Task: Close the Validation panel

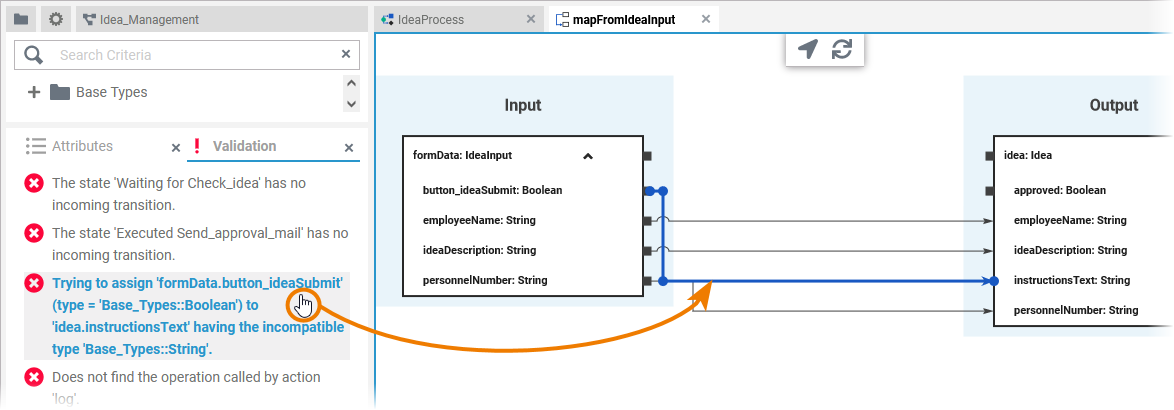Action: pos(349,148)
